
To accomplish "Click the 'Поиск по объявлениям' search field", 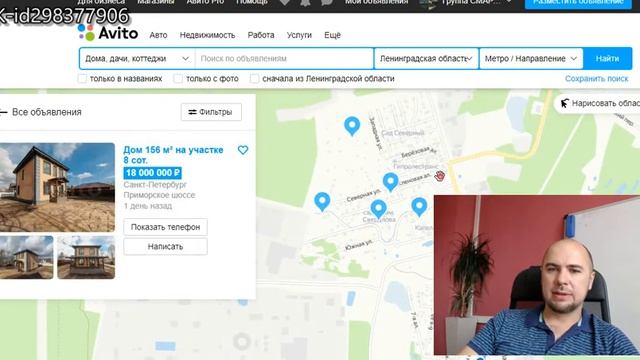I will coord(284,59).
